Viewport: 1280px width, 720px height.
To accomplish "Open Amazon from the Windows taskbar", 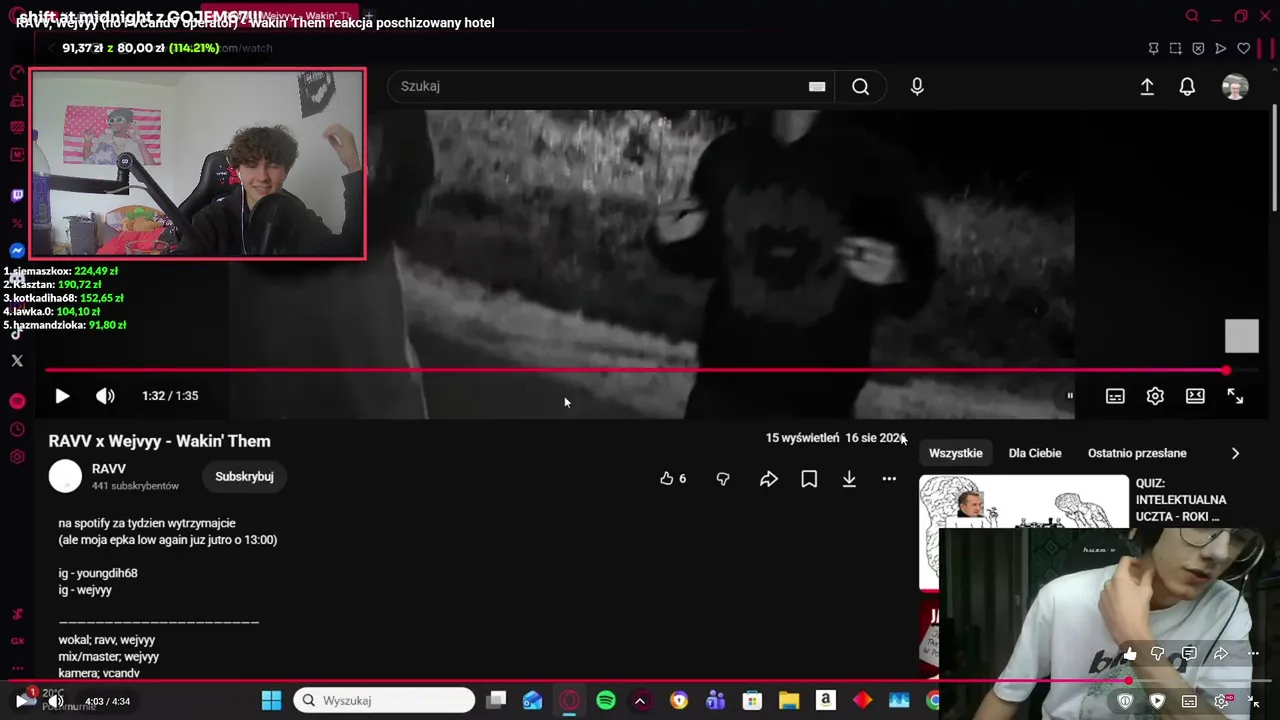I will pos(825,701).
